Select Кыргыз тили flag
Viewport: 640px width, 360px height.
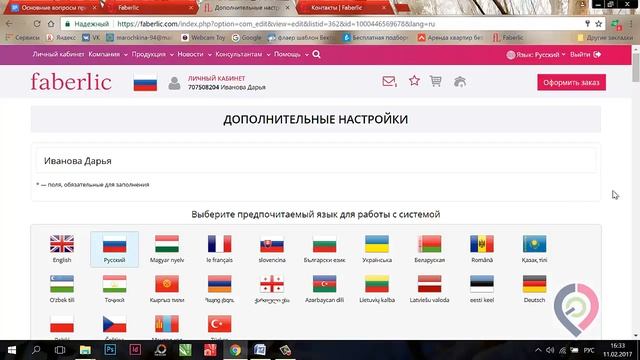[167, 284]
